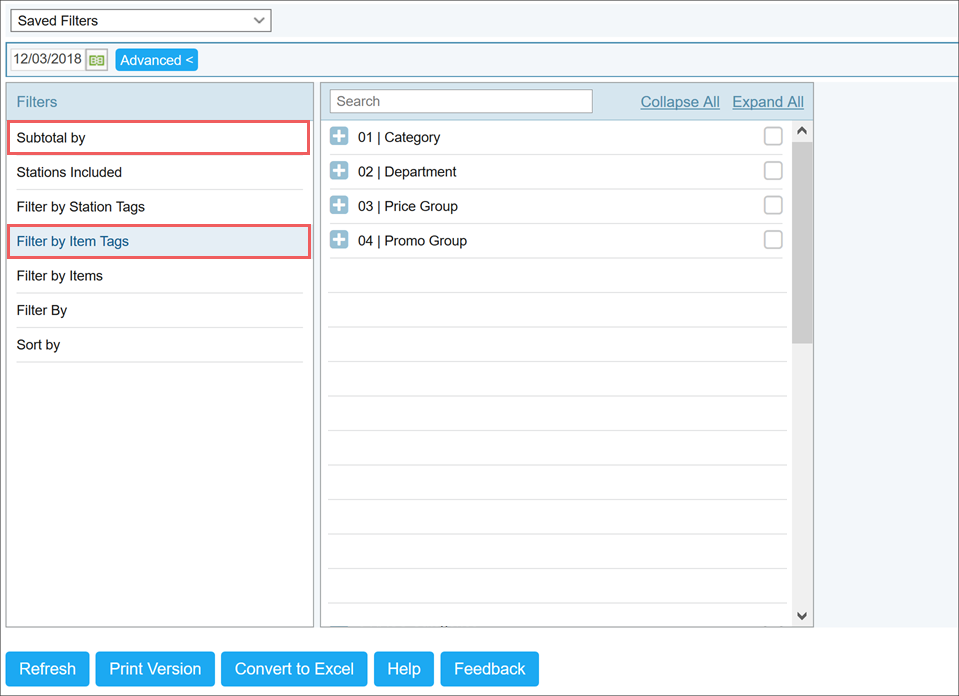Check the Category checkbox
This screenshot has height=696, width=959.
pyautogui.click(x=772, y=136)
